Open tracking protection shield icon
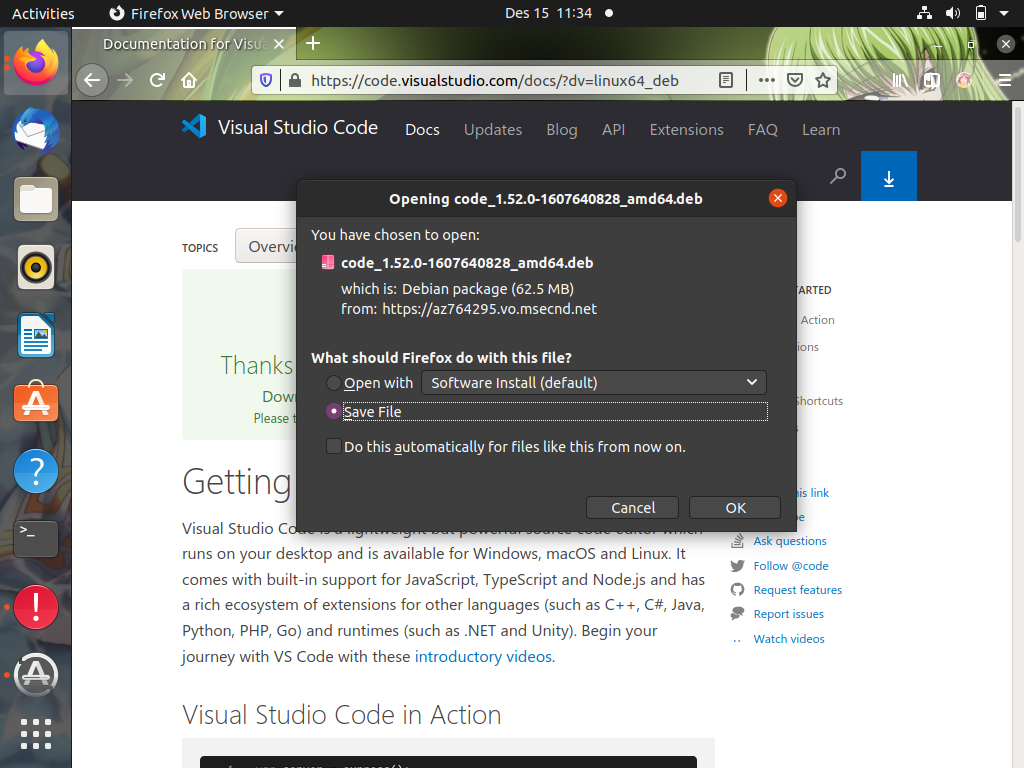The image size is (1024, 768). tap(266, 80)
